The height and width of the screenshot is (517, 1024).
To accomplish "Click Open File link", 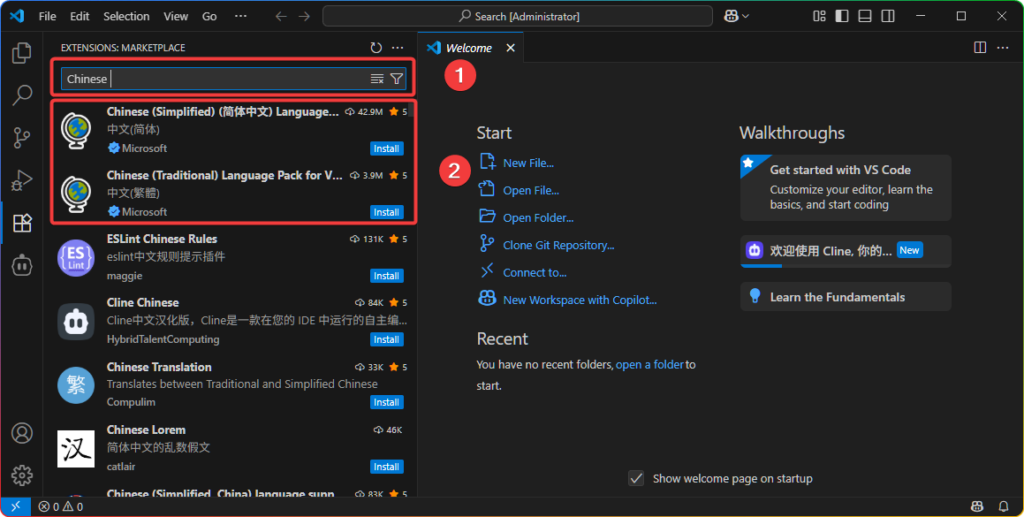I will 530,191.
